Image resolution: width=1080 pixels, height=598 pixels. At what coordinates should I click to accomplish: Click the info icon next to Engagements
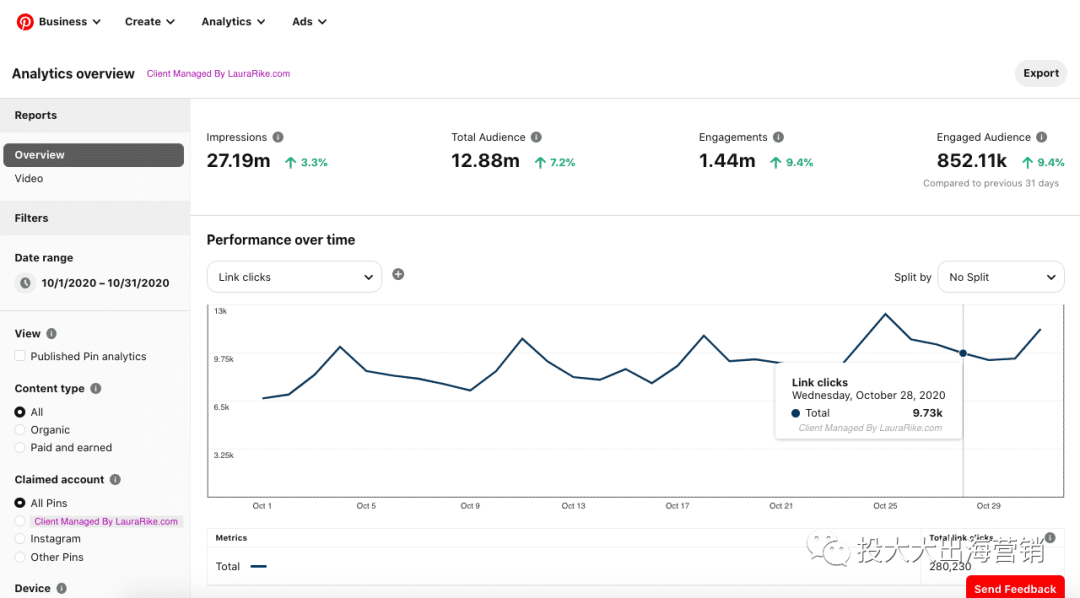point(778,137)
